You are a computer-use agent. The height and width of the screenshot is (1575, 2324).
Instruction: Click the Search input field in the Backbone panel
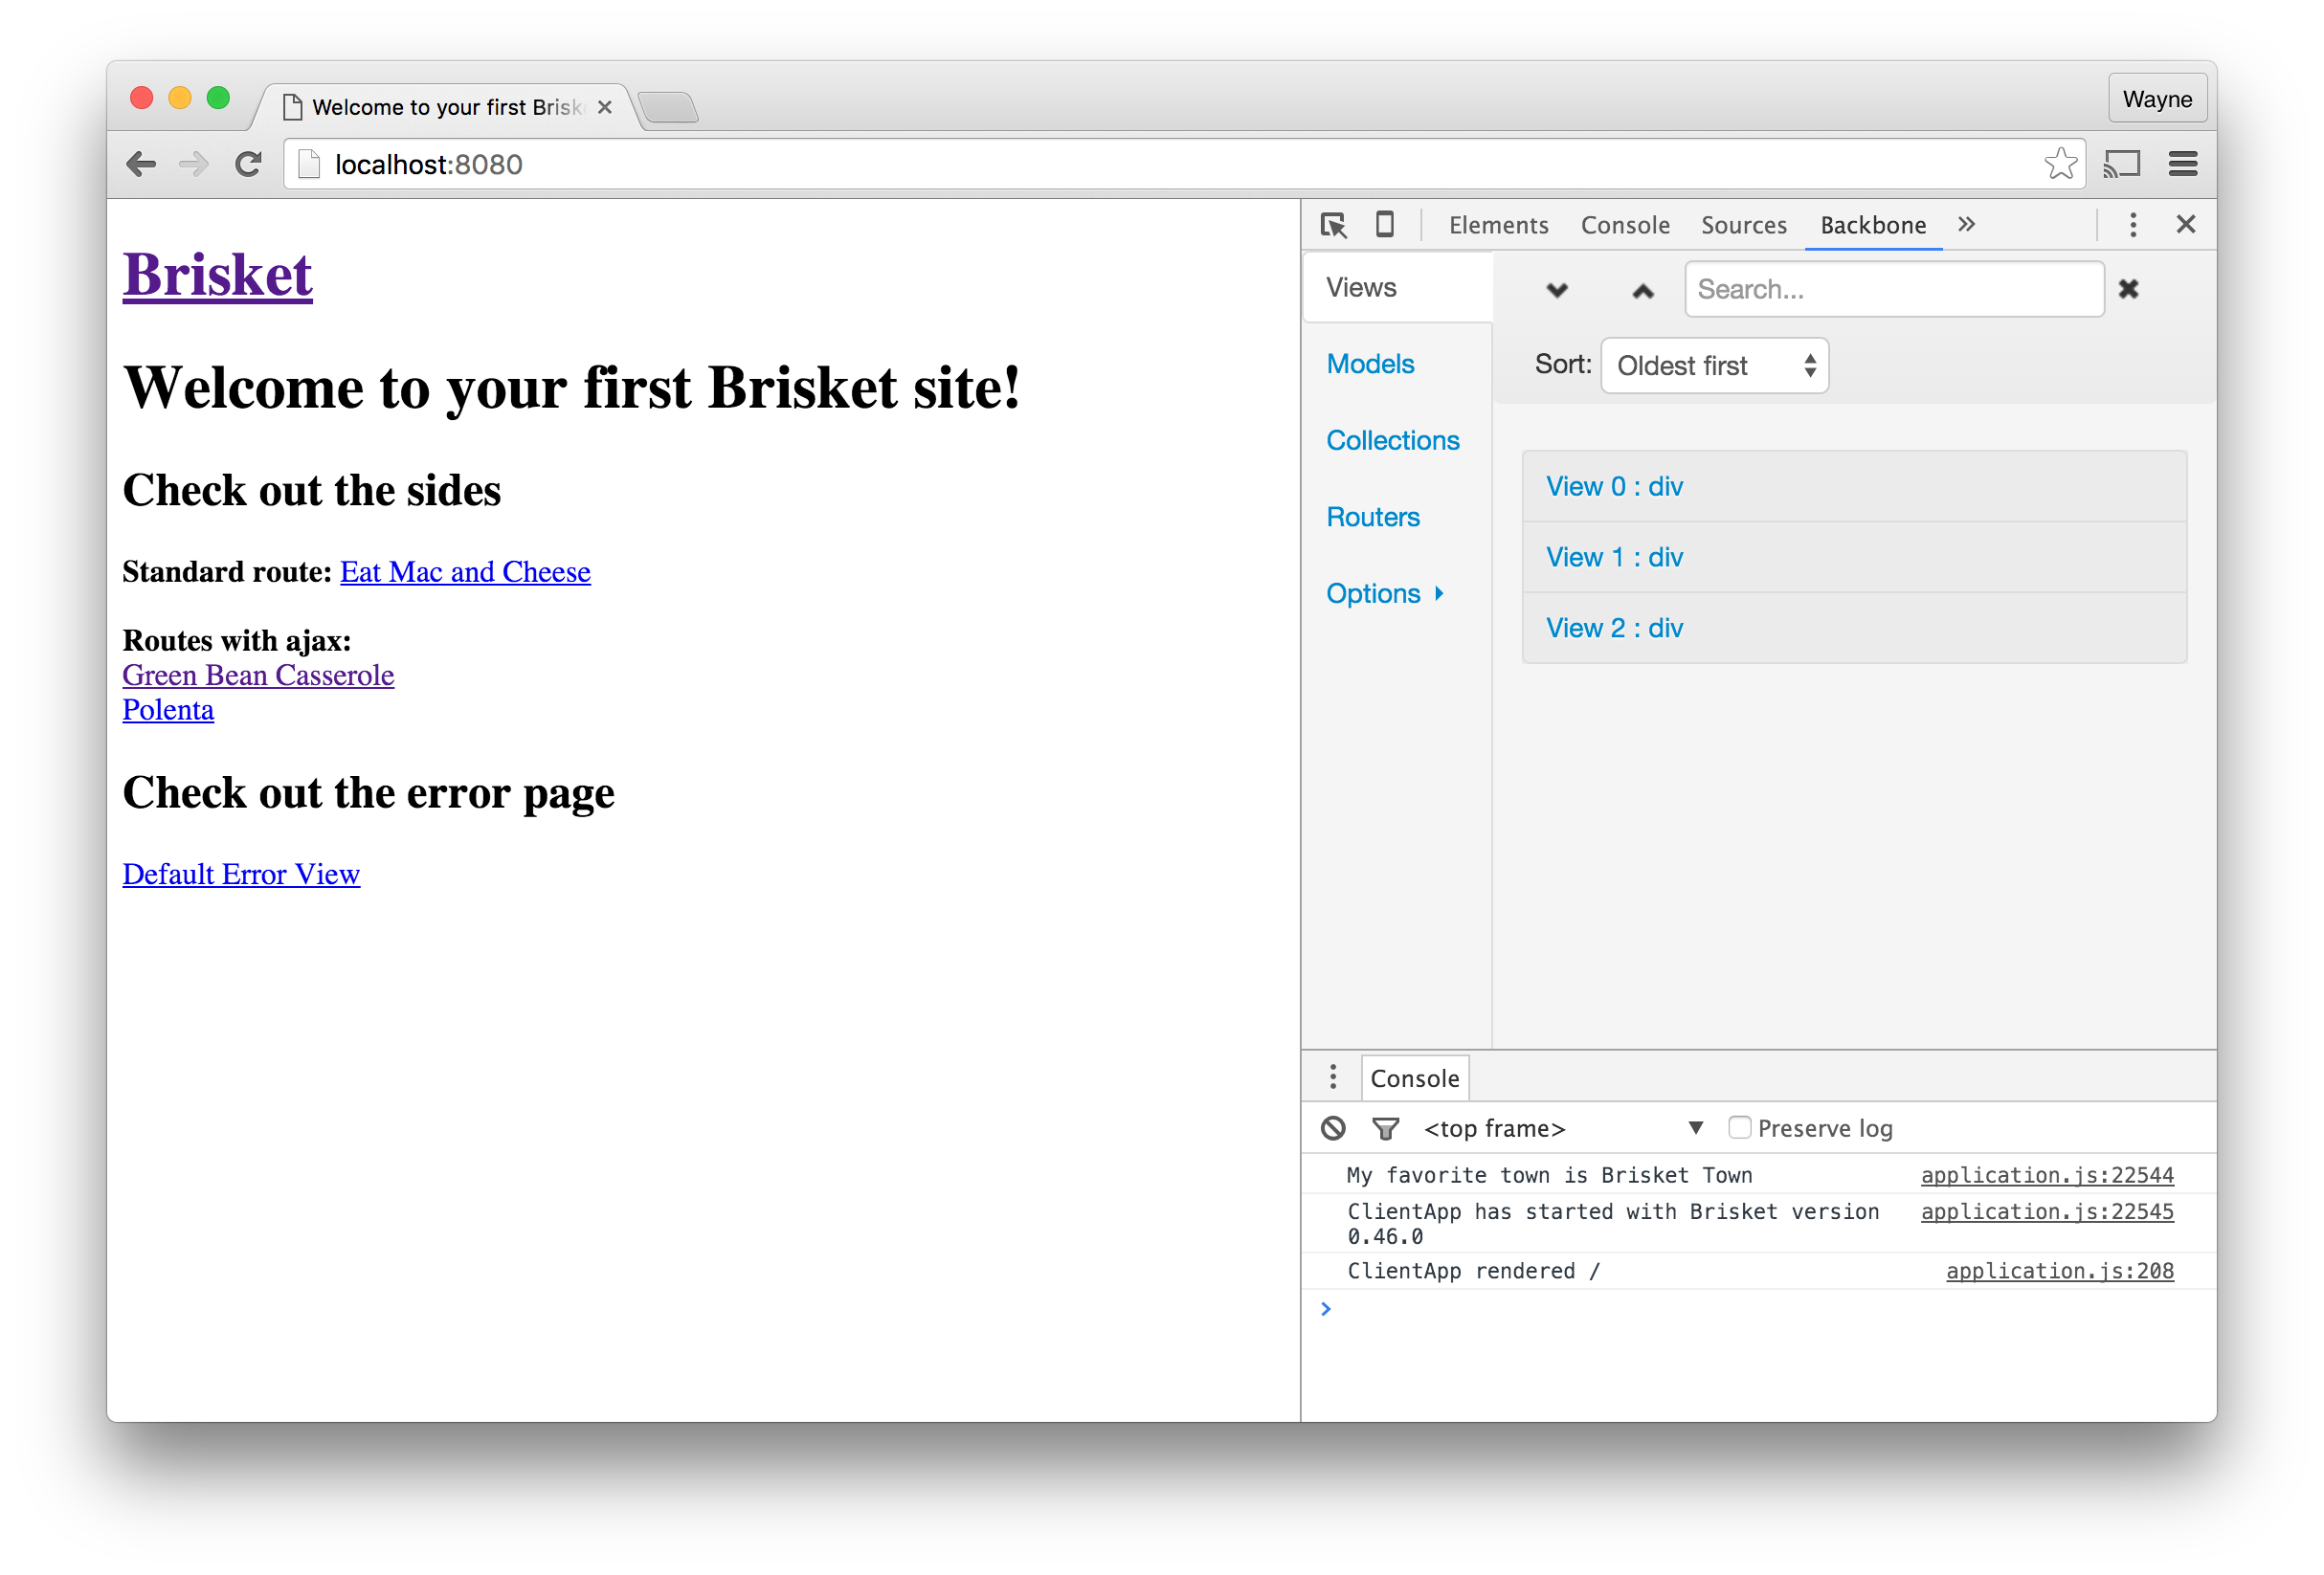tap(1893, 289)
